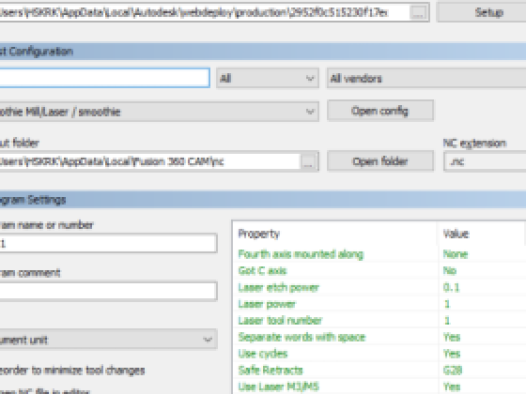Browse for the output folder
The height and width of the screenshot is (394, 526).
pyautogui.click(x=308, y=162)
